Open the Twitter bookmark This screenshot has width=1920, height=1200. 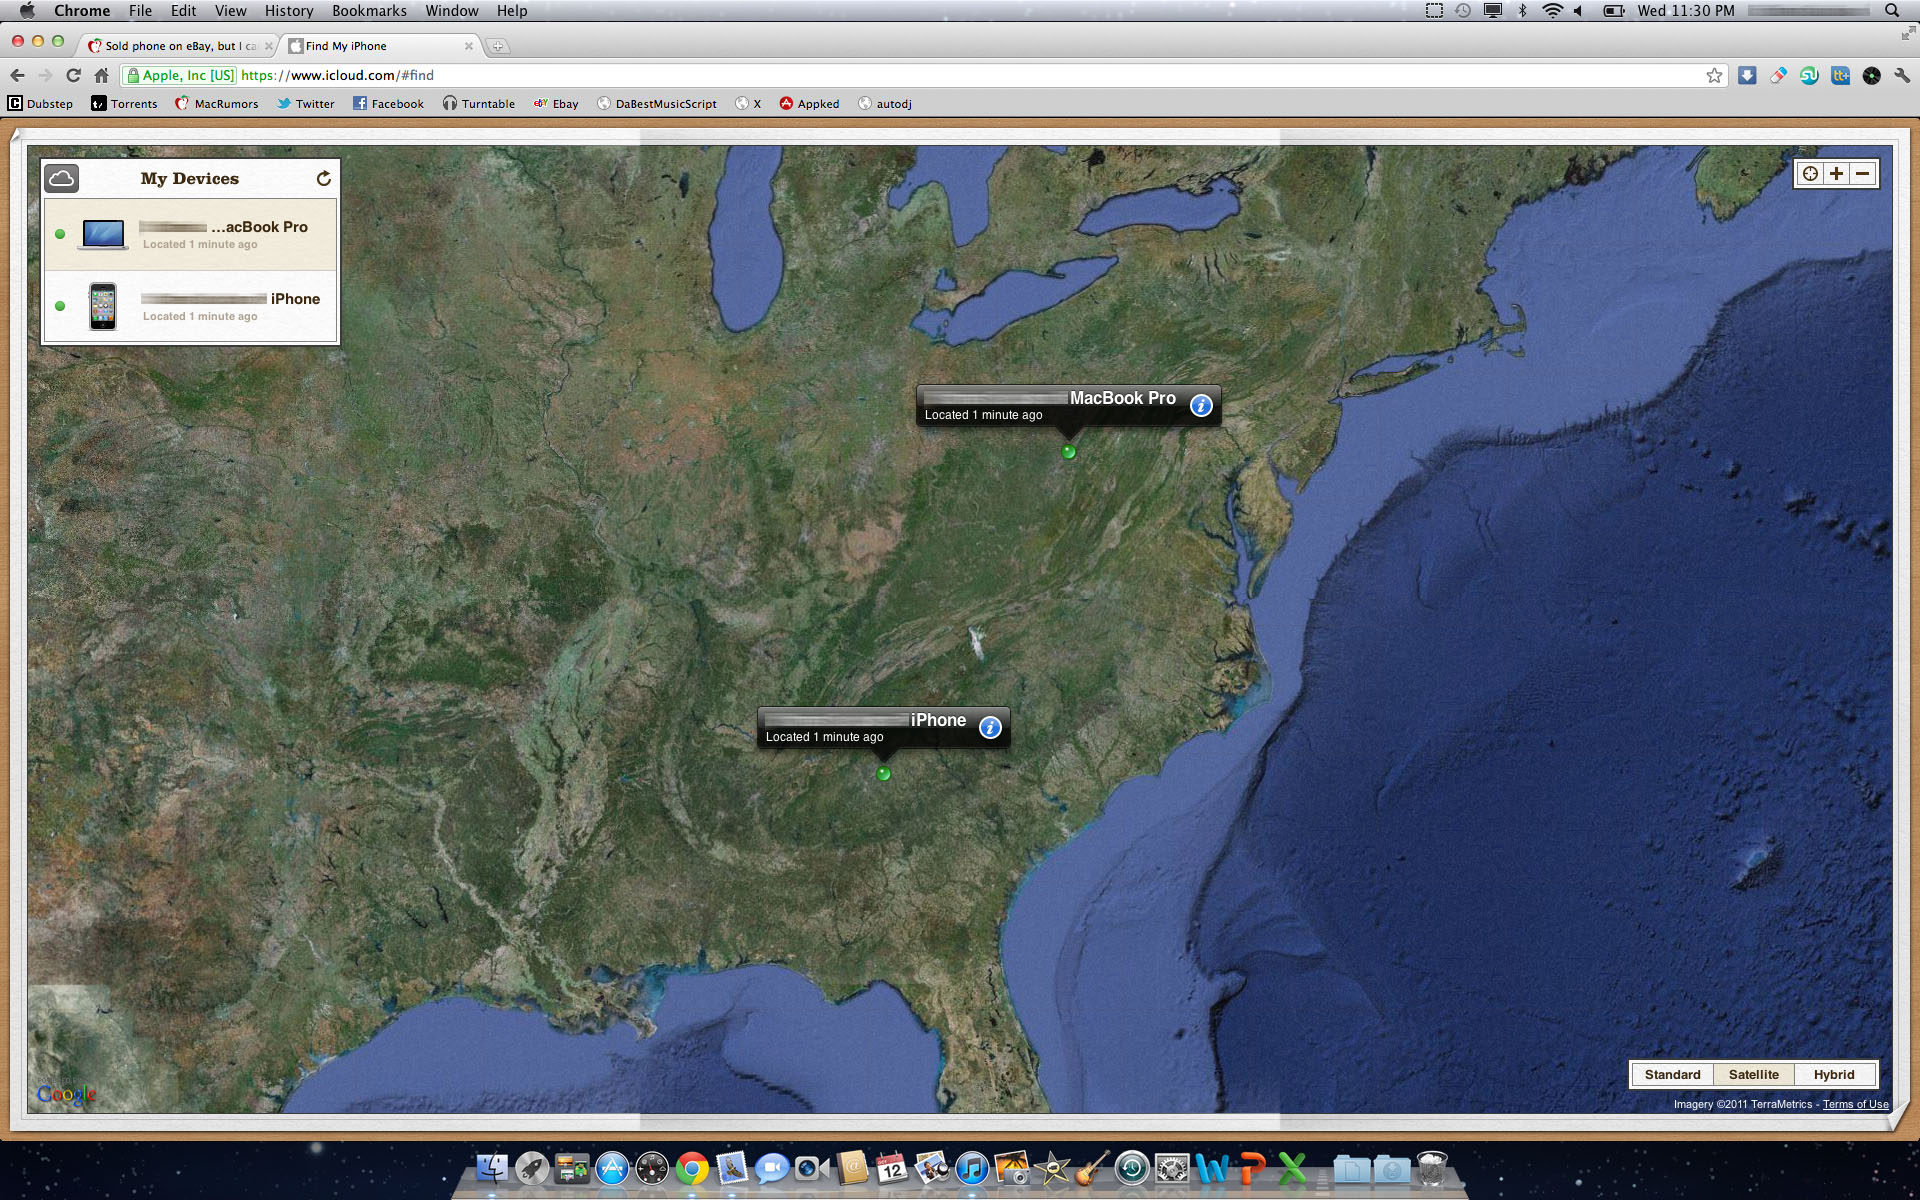(306, 103)
